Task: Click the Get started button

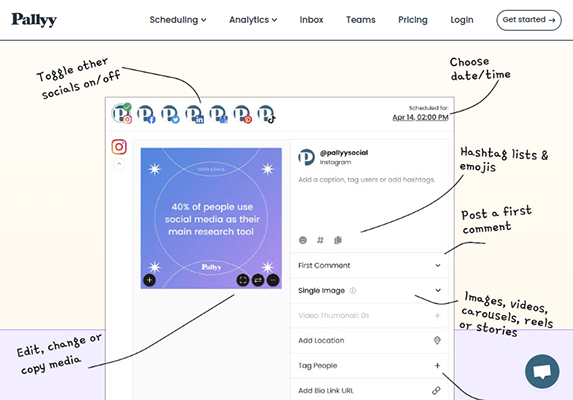Action: pyautogui.click(x=529, y=20)
